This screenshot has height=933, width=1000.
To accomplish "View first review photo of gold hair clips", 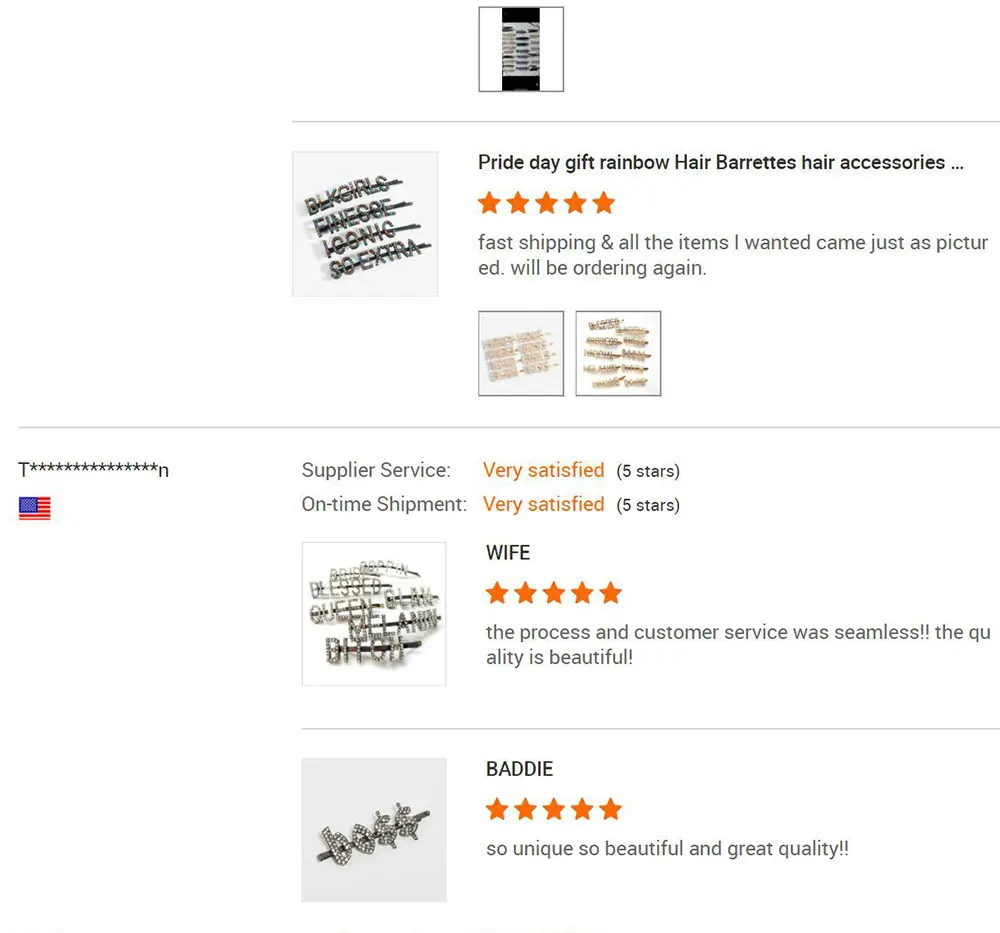I will (521, 353).
